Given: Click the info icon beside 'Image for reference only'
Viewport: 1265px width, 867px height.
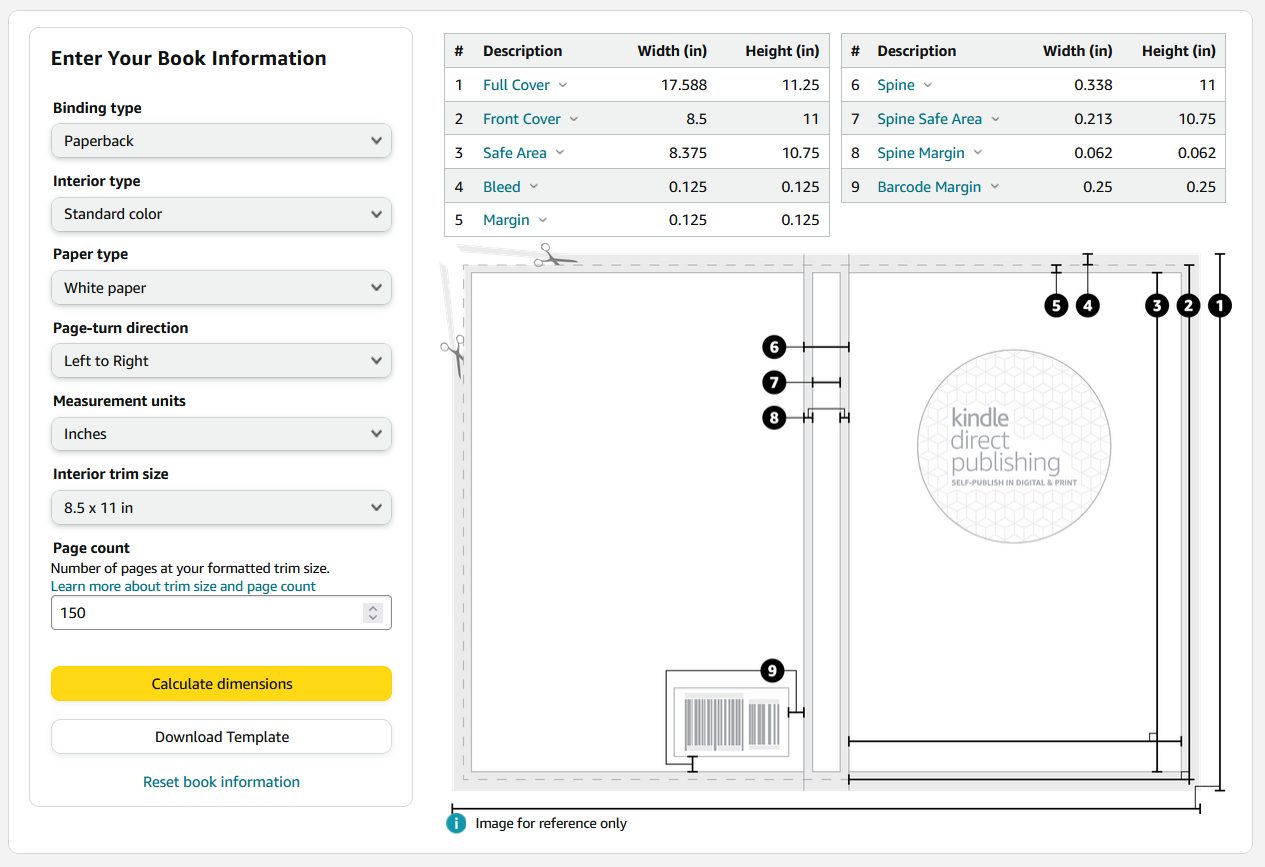Looking at the screenshot, I should [456, 823].
